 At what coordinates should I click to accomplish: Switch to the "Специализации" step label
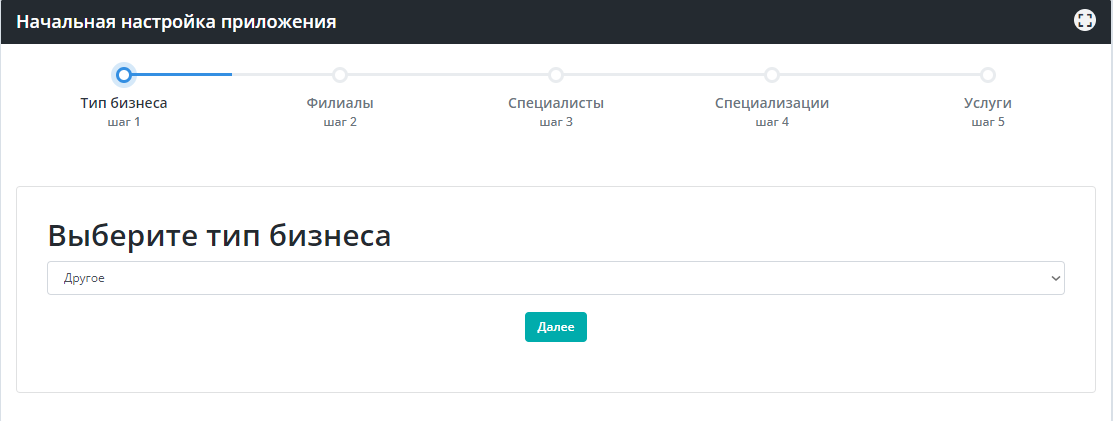tap(772, 103)
